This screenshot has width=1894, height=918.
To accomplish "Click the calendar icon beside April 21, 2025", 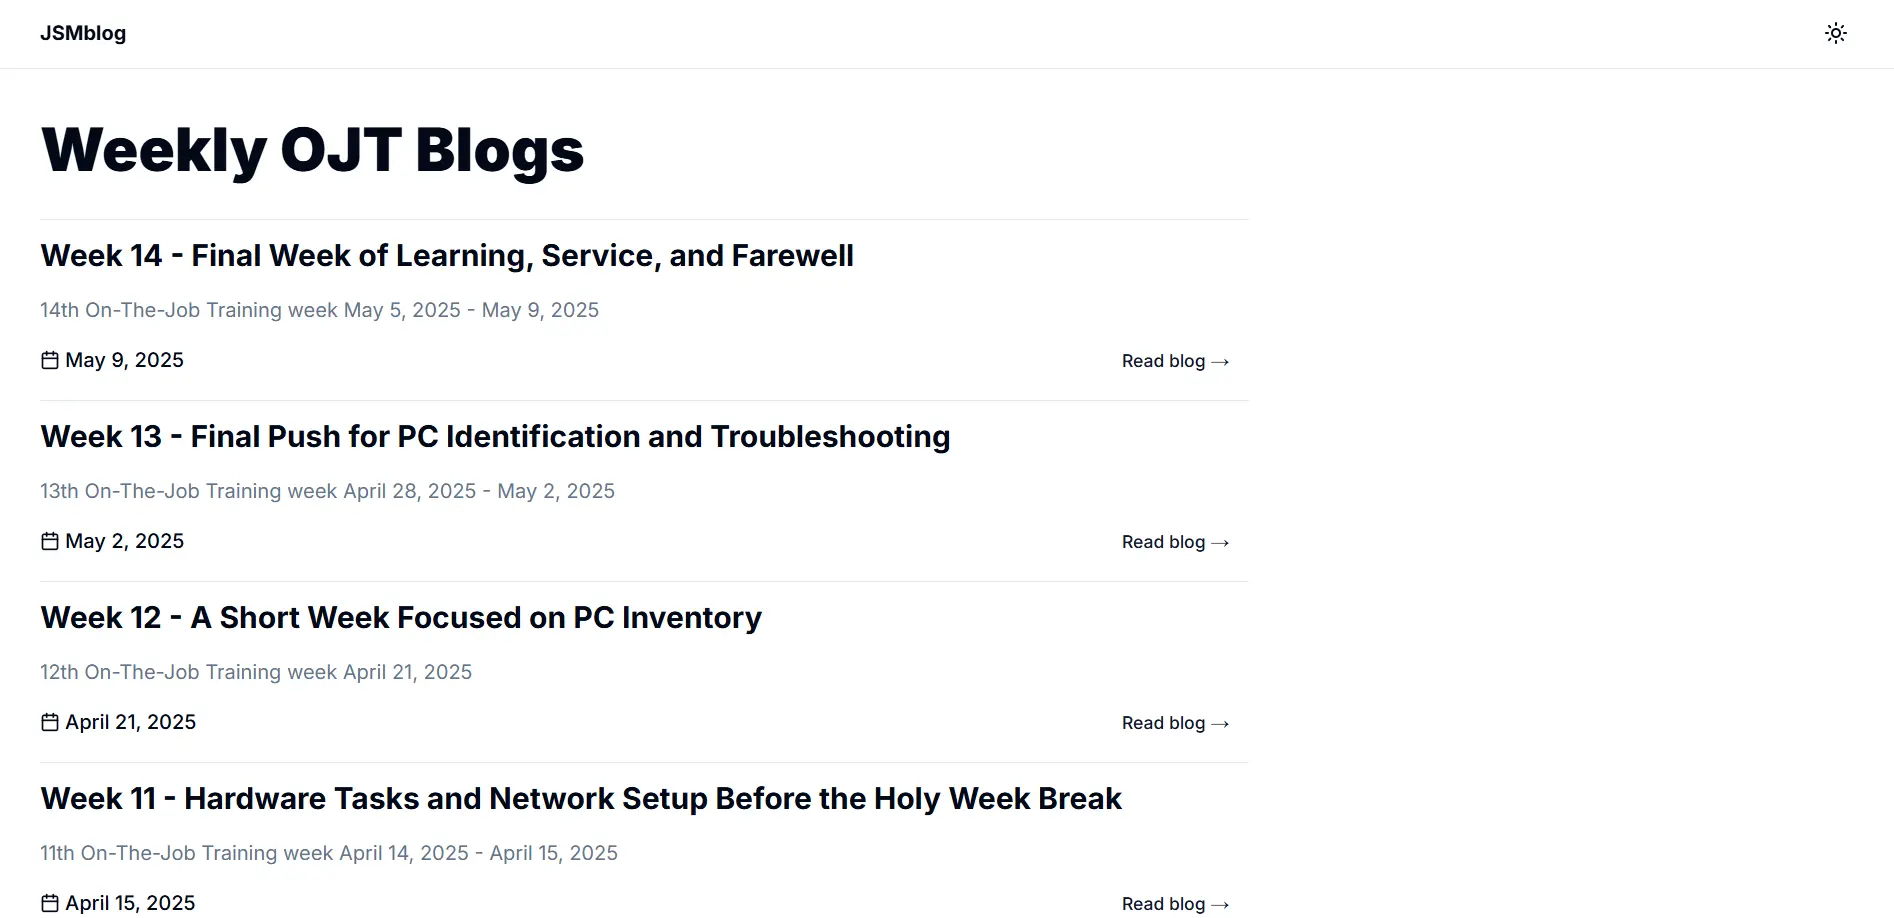I will click(49, 722).
